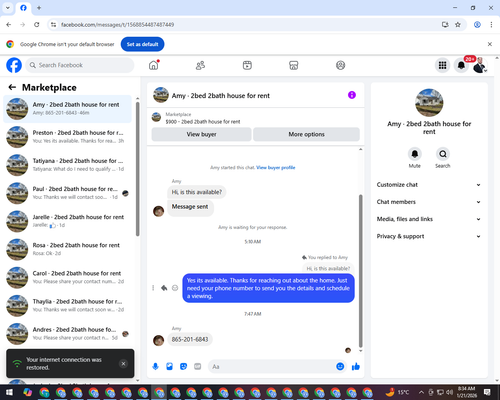
Task: Open conversation information purple icon
Action: [352, 95]
